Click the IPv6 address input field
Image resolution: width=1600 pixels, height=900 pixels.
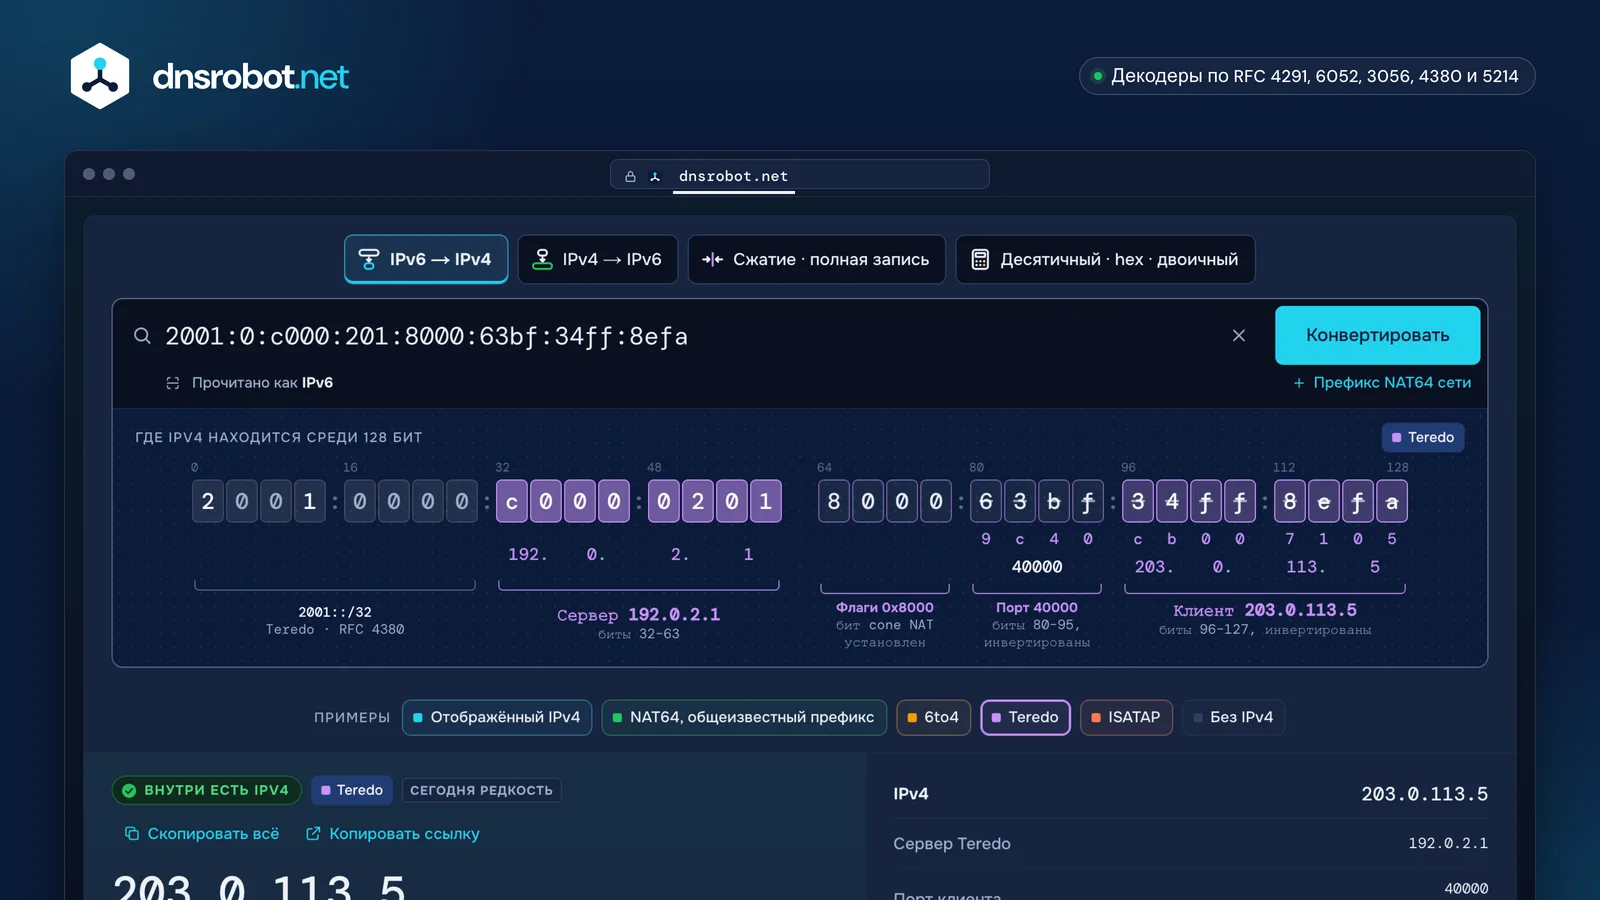click(x=690, y=336)
